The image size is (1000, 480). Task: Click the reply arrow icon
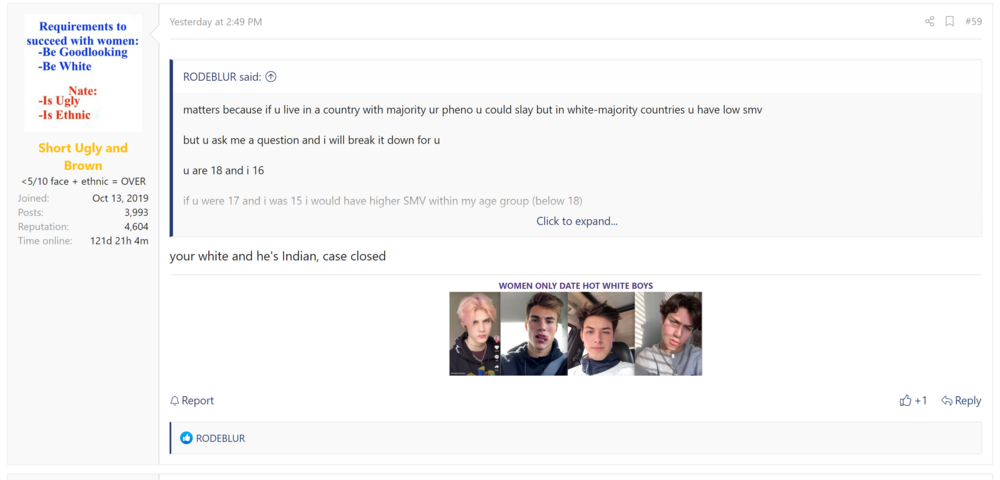(x=946, y=400)
